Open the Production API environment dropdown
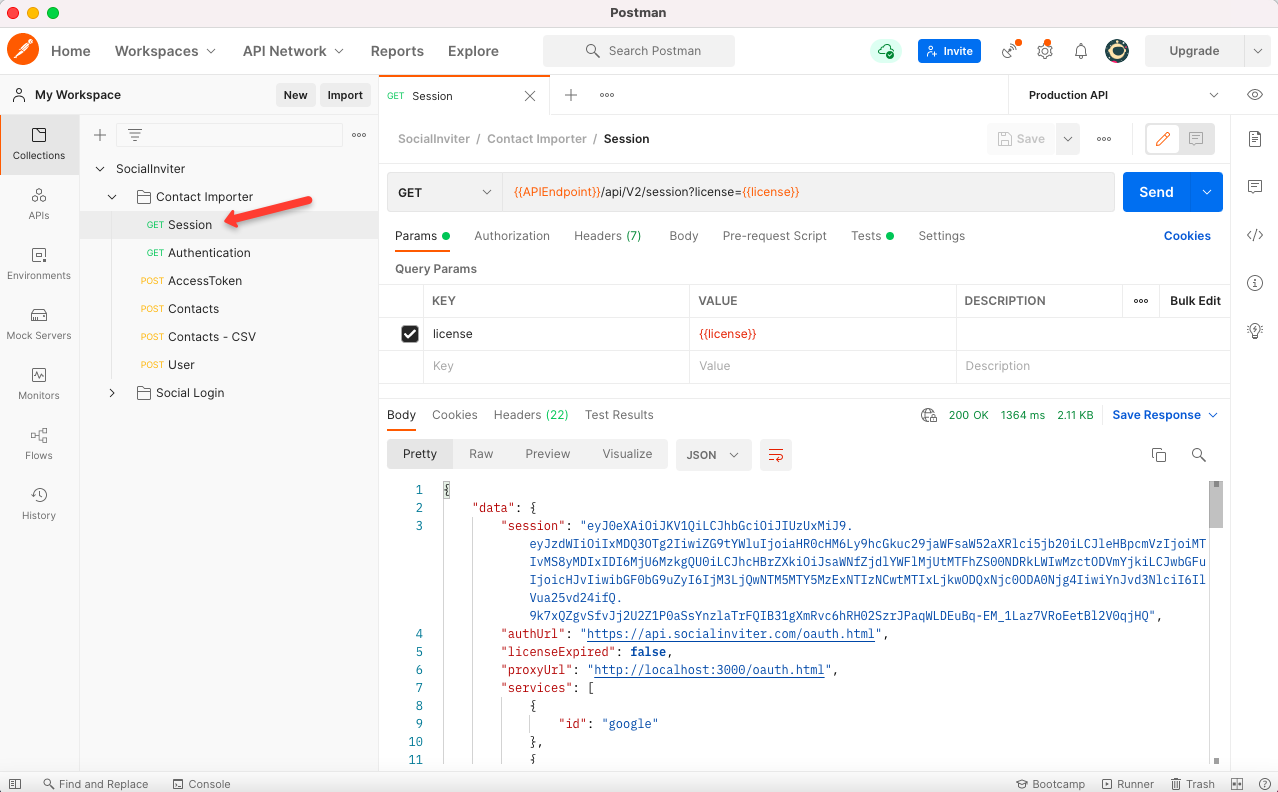 click(x=1123, y=95)
